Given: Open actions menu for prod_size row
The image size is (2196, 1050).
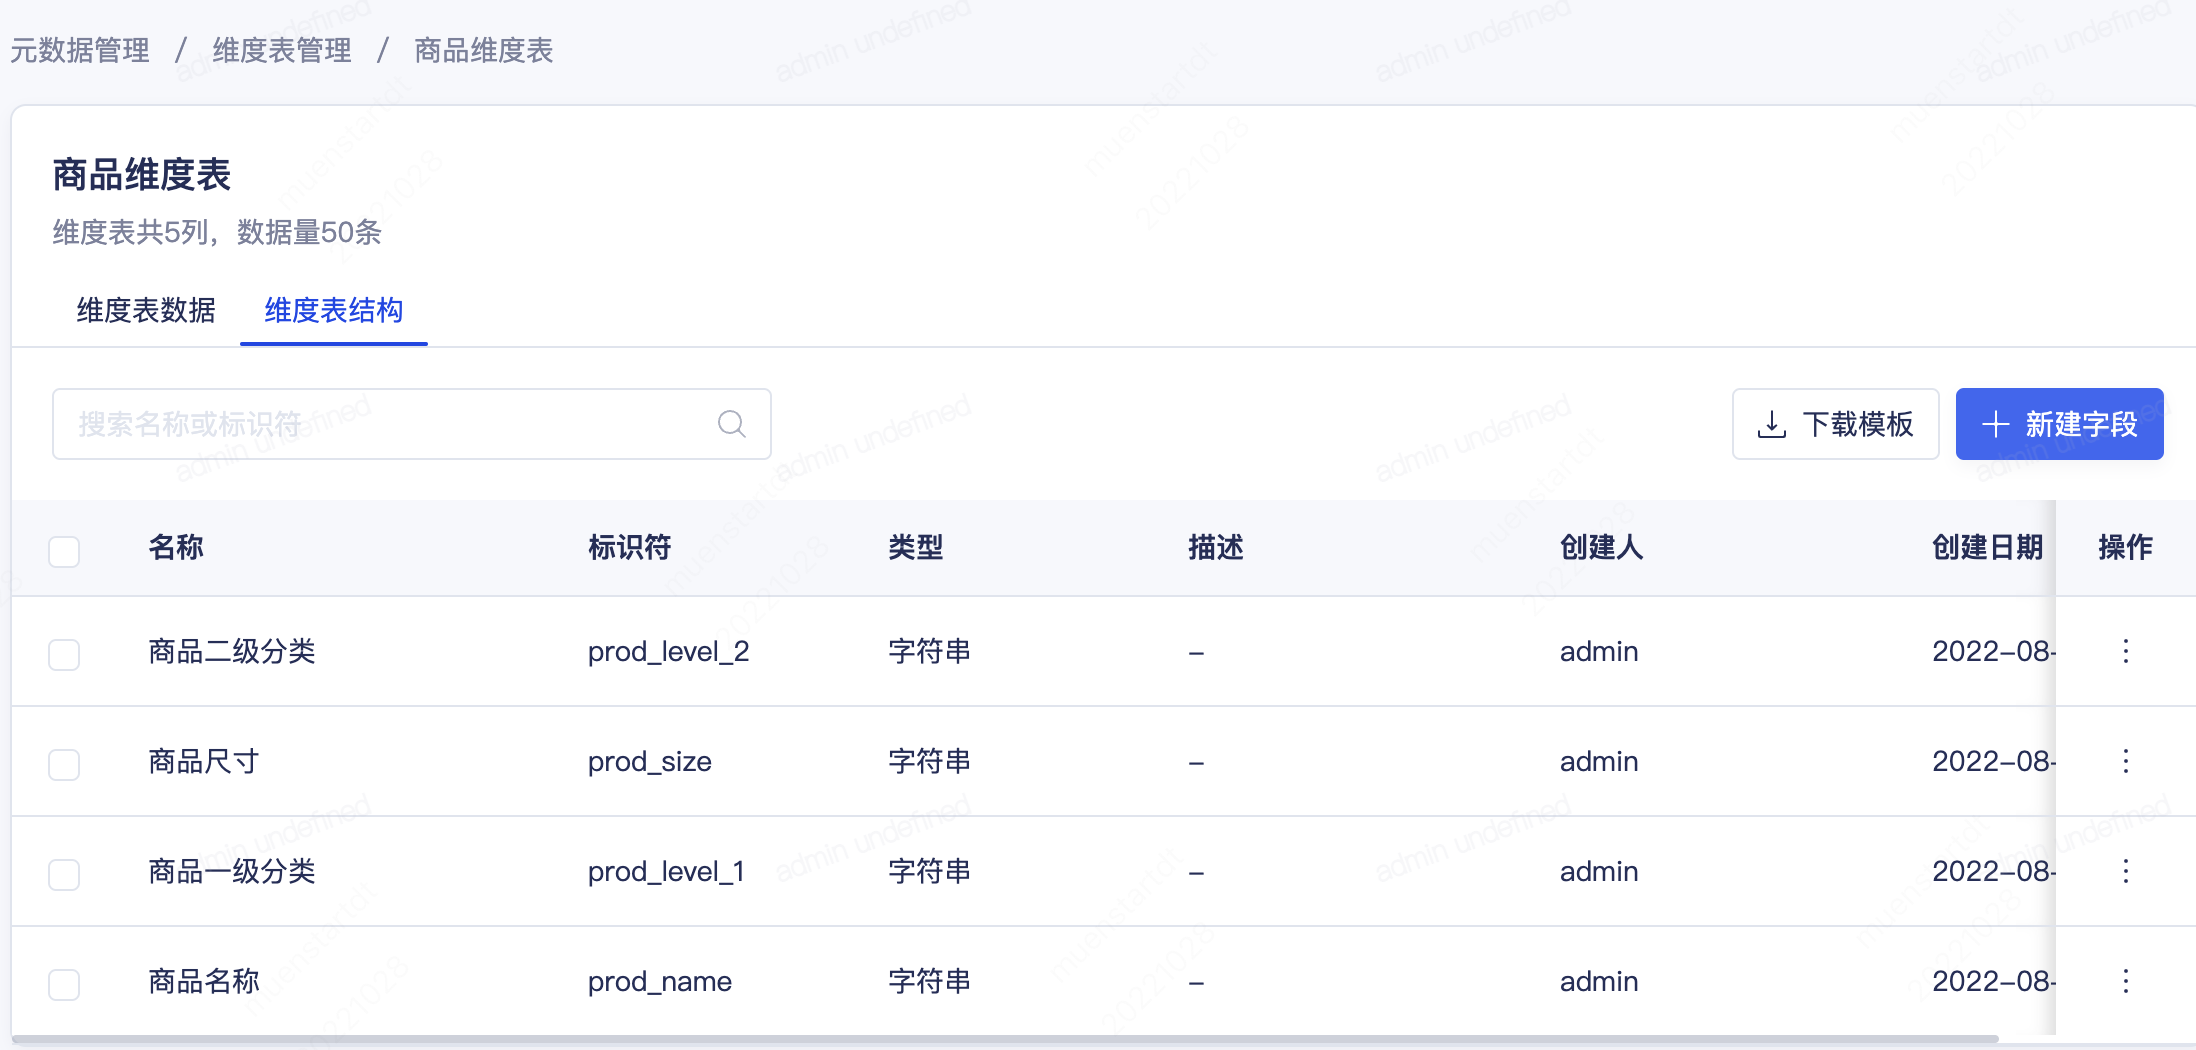Looking at the screenshot, I should pos(2126,762).
